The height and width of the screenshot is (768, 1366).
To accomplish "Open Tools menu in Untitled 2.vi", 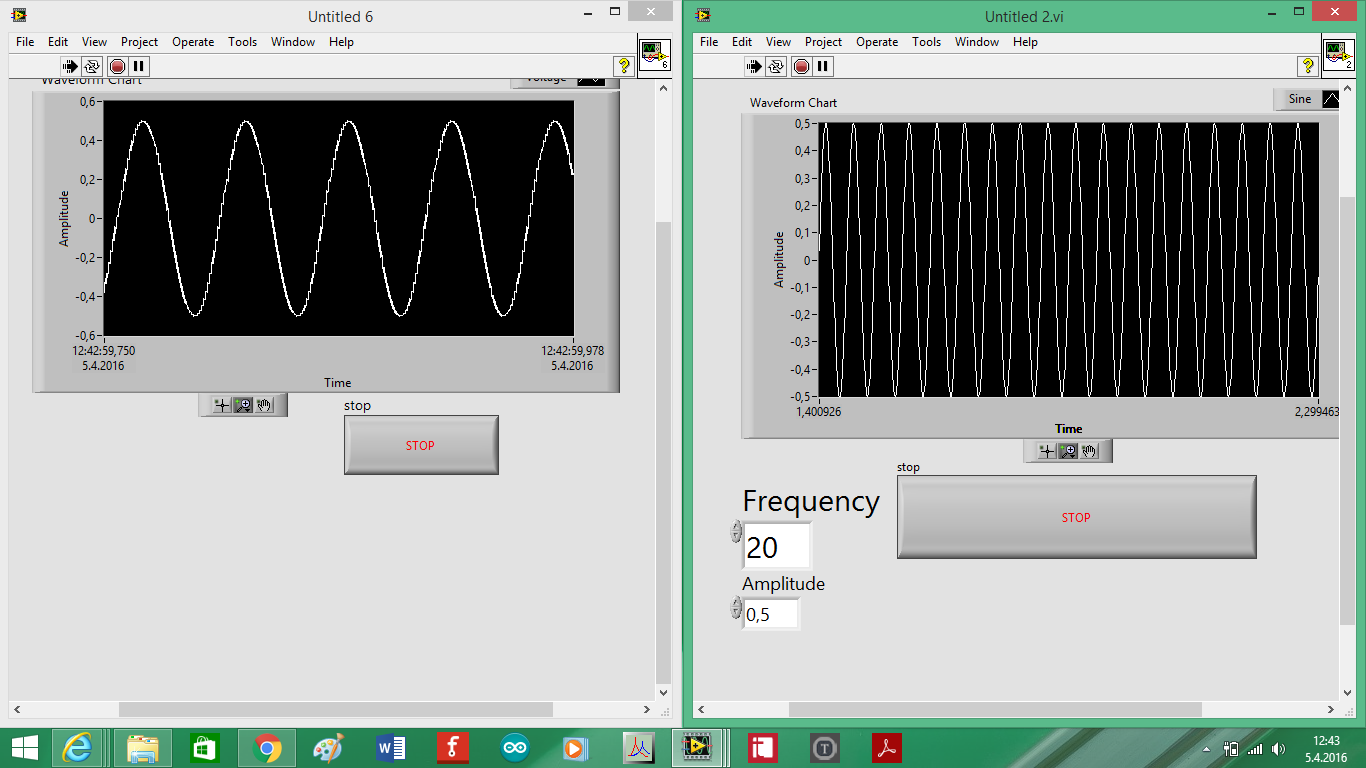I will (x=927, y=42).
